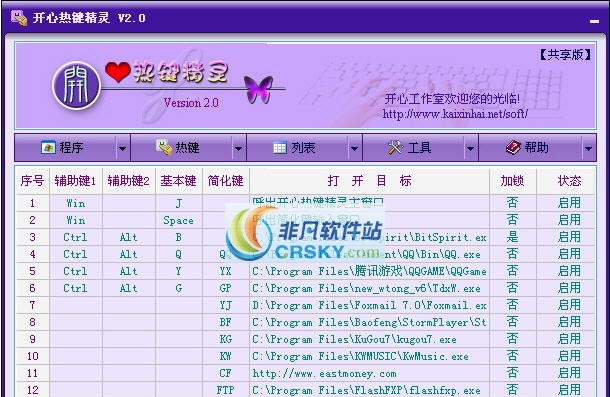Click the 加锁 column header
610x397 pixels.
(512, 181)
